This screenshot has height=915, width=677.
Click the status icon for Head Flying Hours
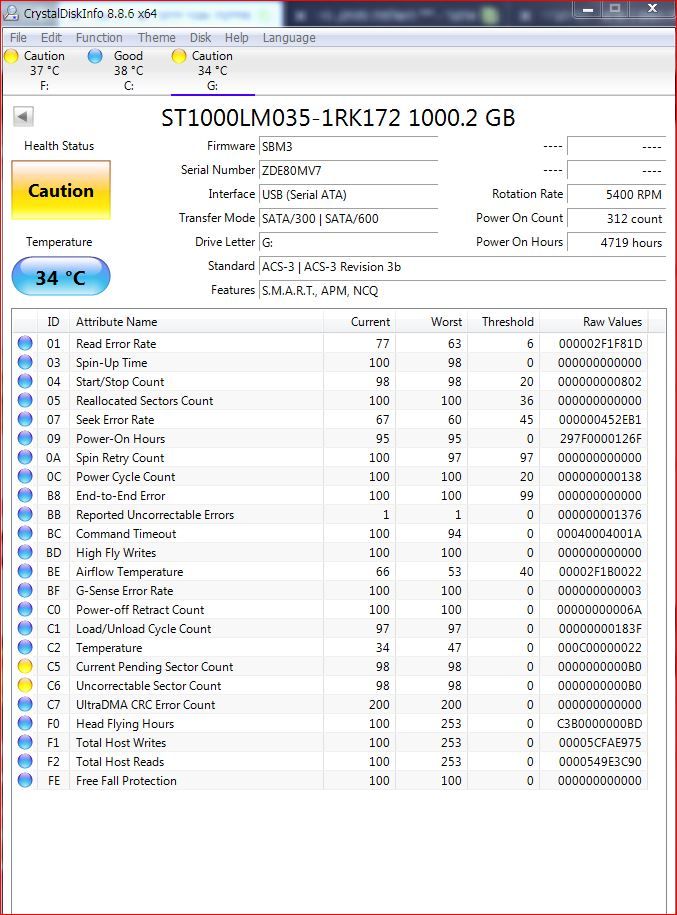pyautogui.click(x=25, y=723)
